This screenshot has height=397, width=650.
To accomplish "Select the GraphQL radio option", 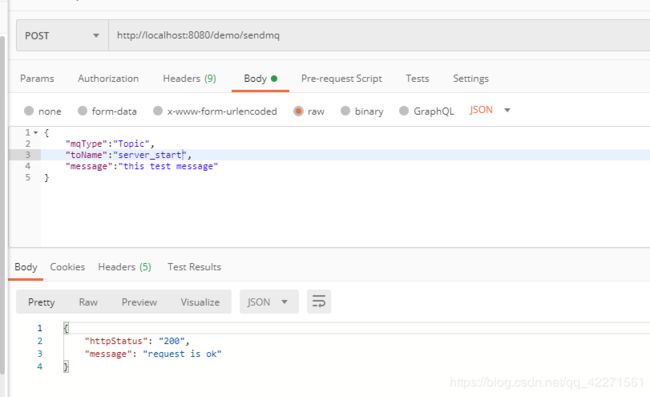I will point(404,111).
